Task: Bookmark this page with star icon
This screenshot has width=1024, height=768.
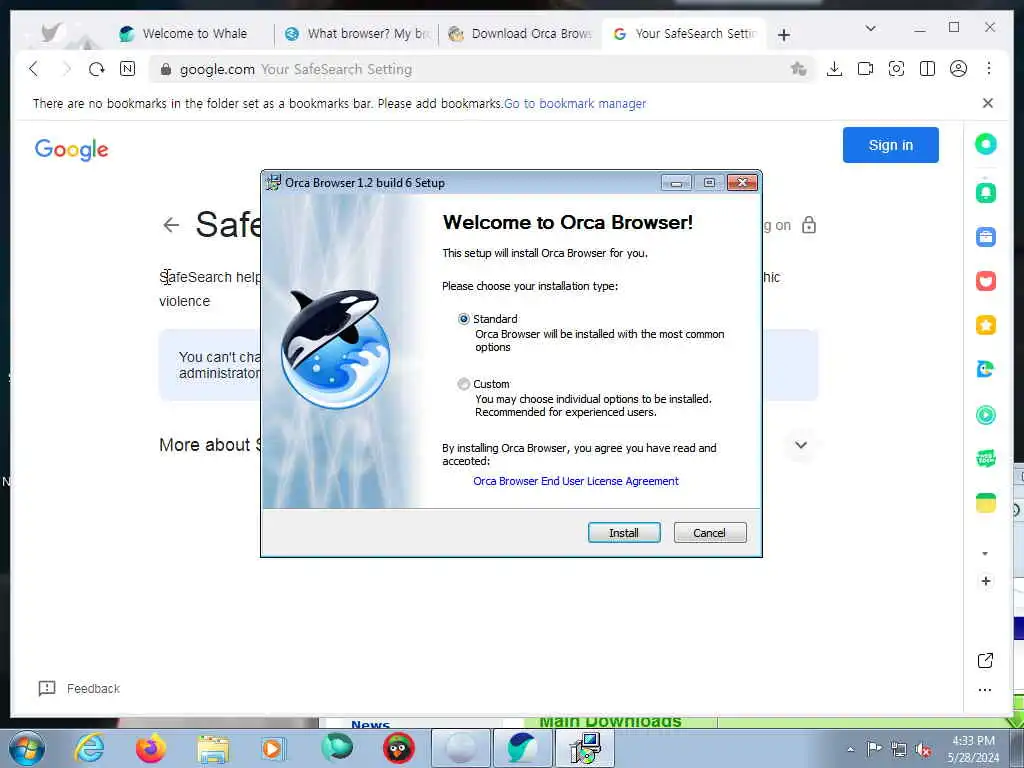Action: pos(798,69)
